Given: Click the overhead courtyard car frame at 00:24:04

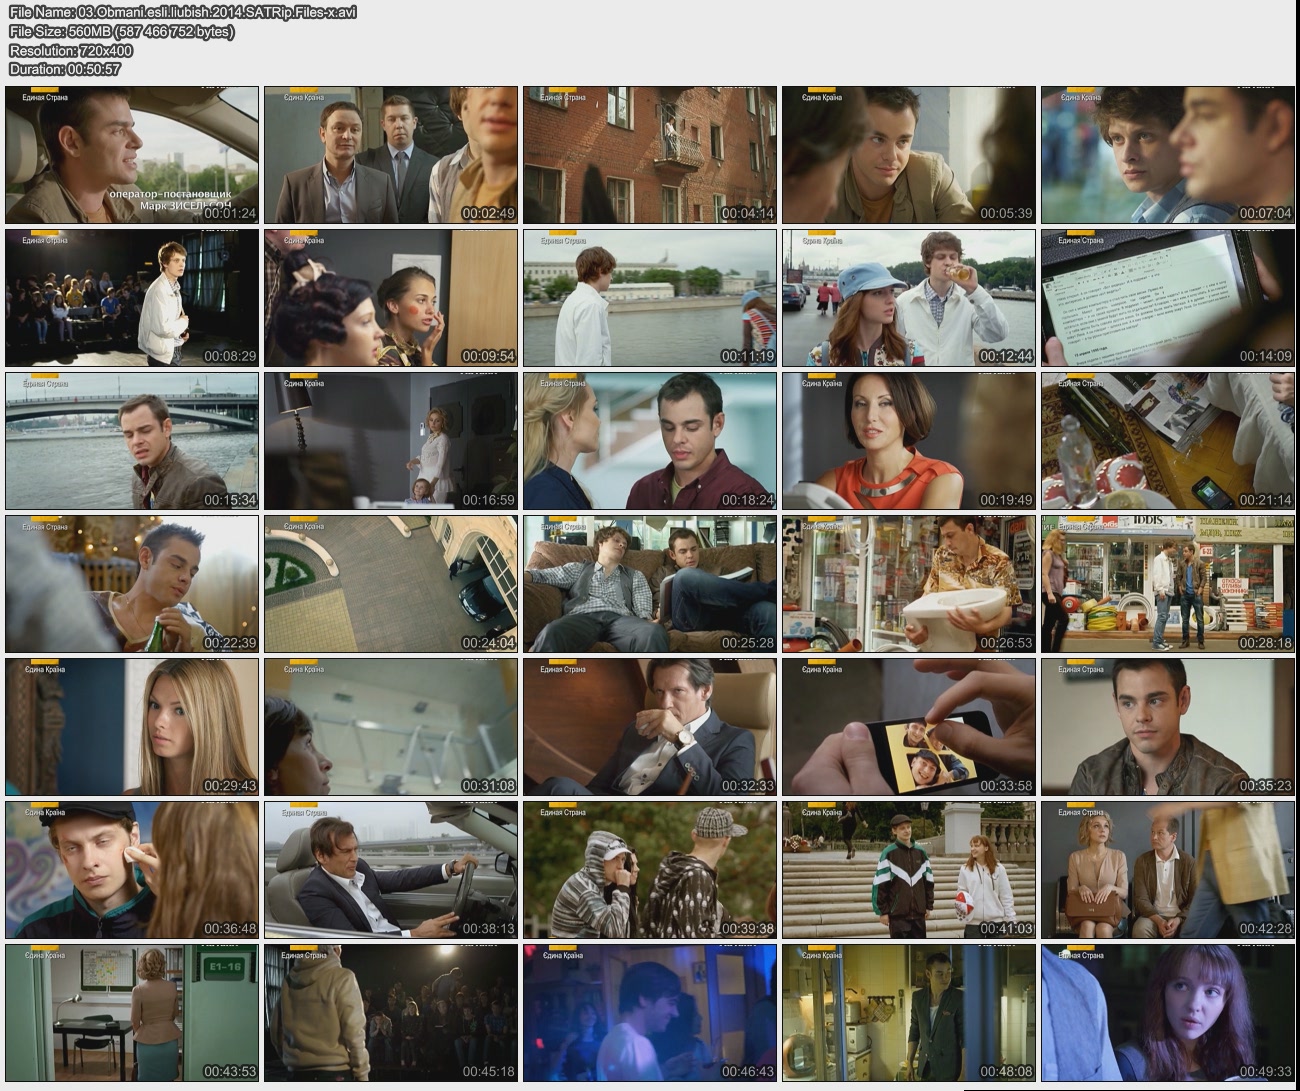Looking at the screenshot, I should click(x=391, y=584).
